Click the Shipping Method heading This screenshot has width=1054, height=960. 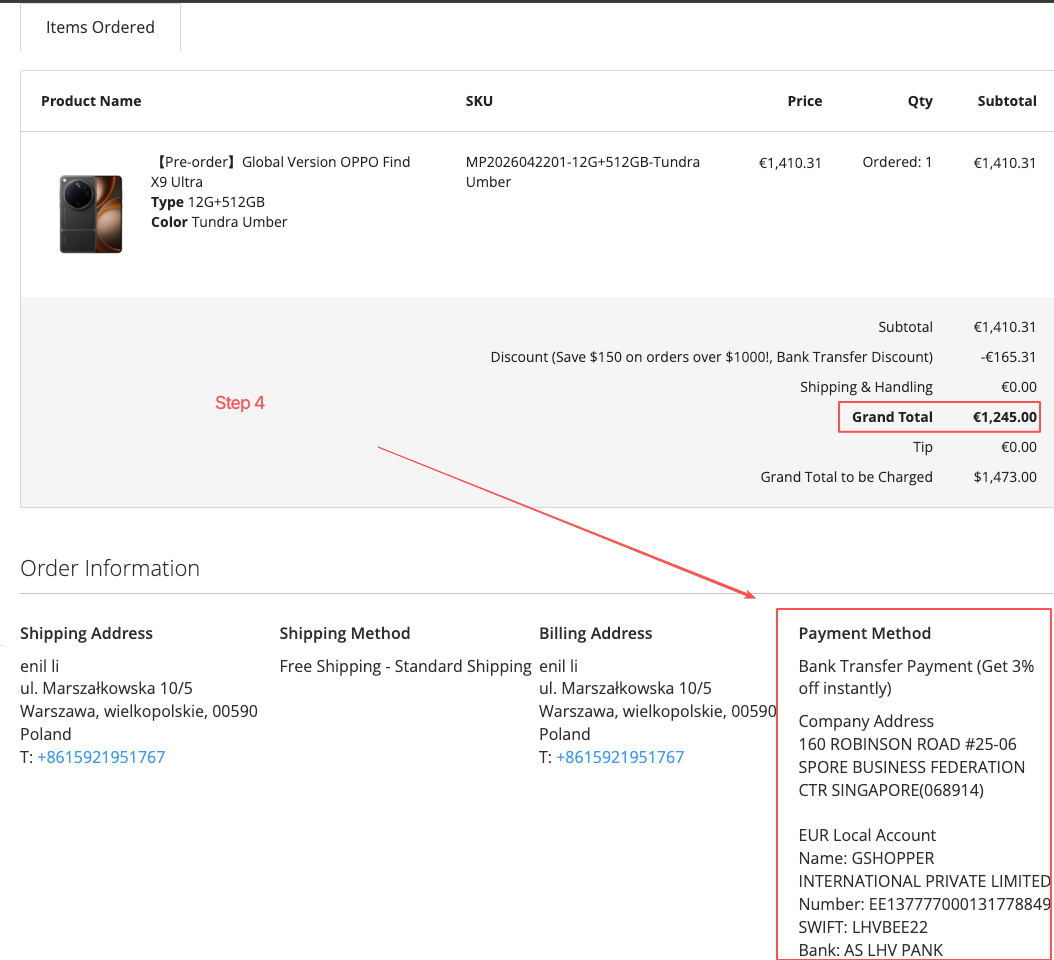click(x=345, y=633)
